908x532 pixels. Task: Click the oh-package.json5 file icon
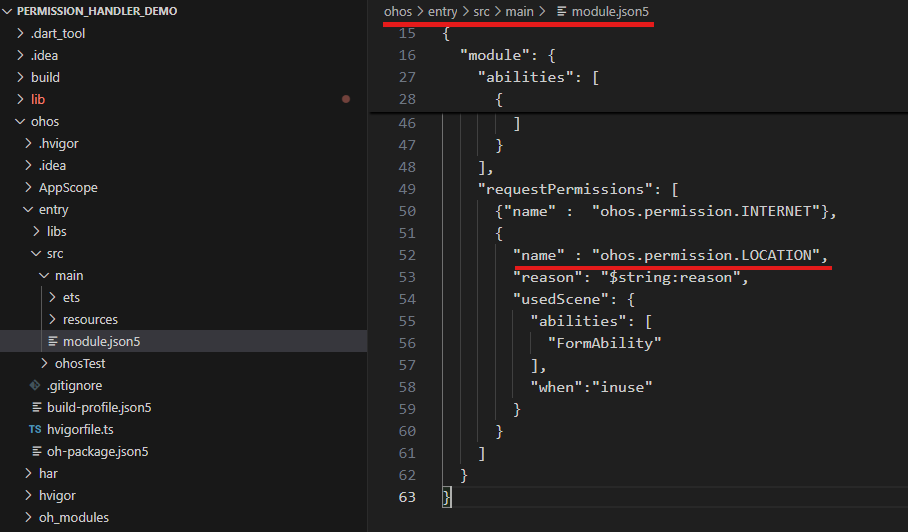pyautogui.click(x=36, y=452)
